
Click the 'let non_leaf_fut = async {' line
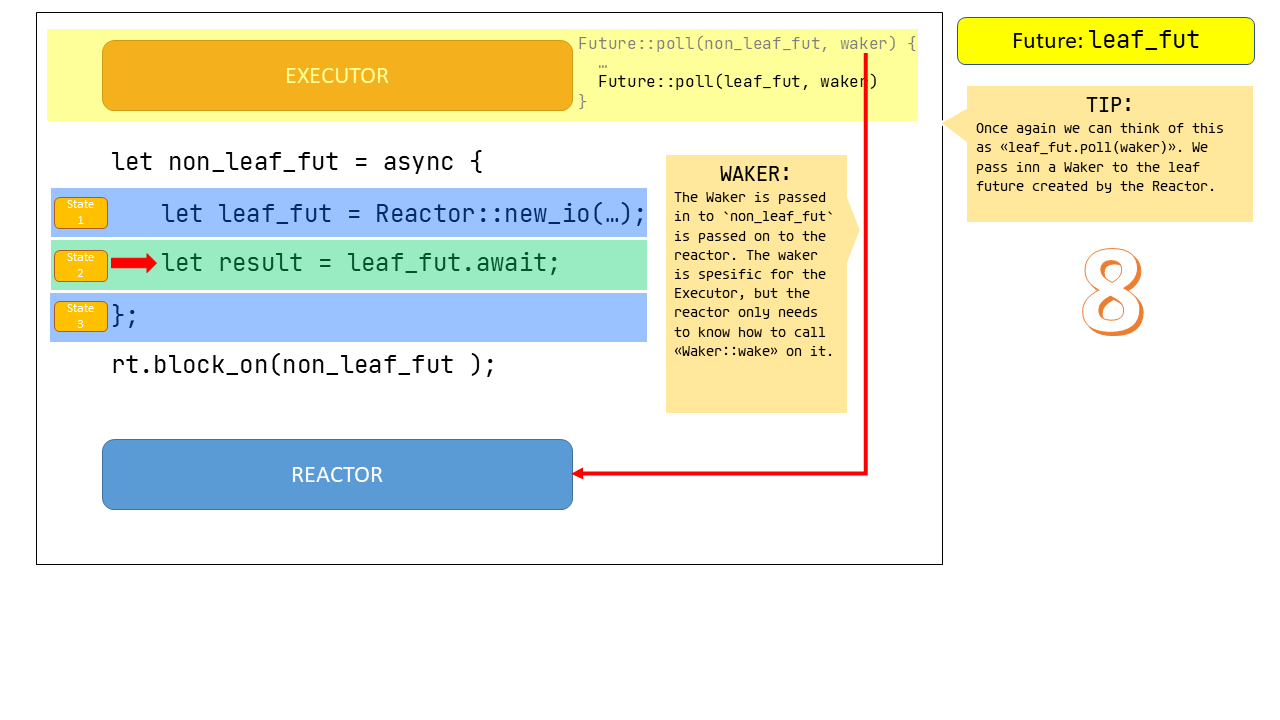coord(297,162)
